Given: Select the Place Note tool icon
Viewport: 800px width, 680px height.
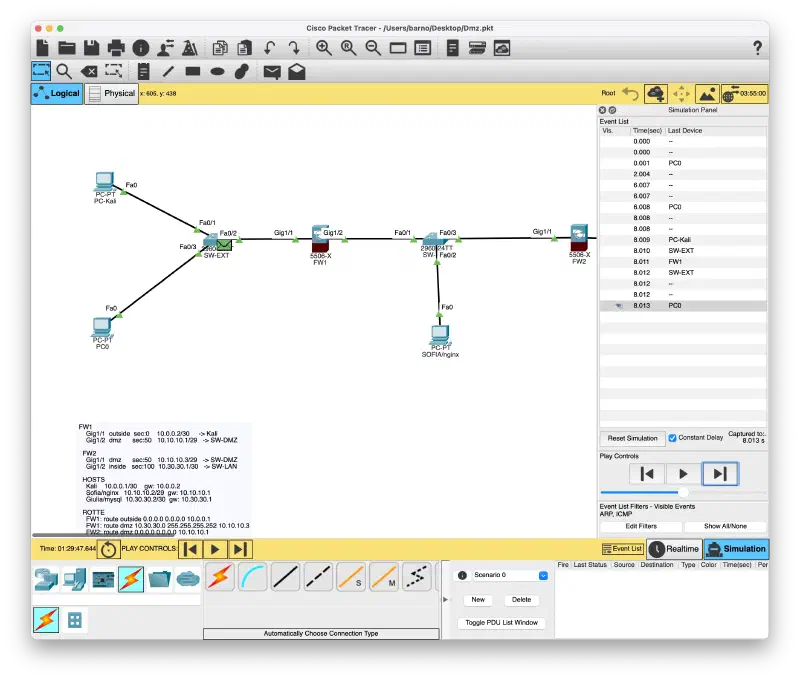Looking at the screenshot, I should [x=143, y=71].
